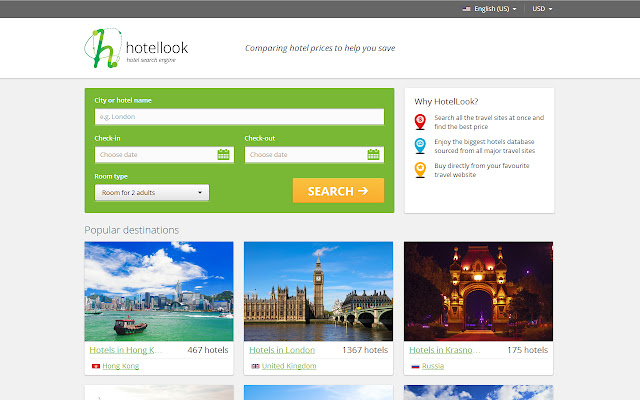Viewport: 640px width, 400px height.
Task: Follow the Hong Kong country link
Action: tap(121, 366)
